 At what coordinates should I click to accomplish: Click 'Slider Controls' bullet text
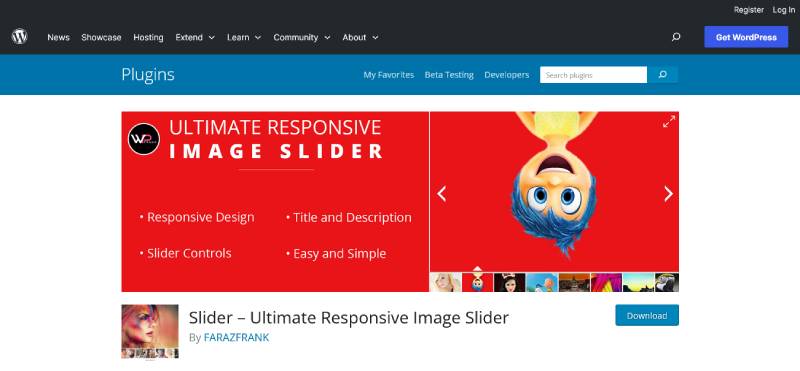coord(189,253)
